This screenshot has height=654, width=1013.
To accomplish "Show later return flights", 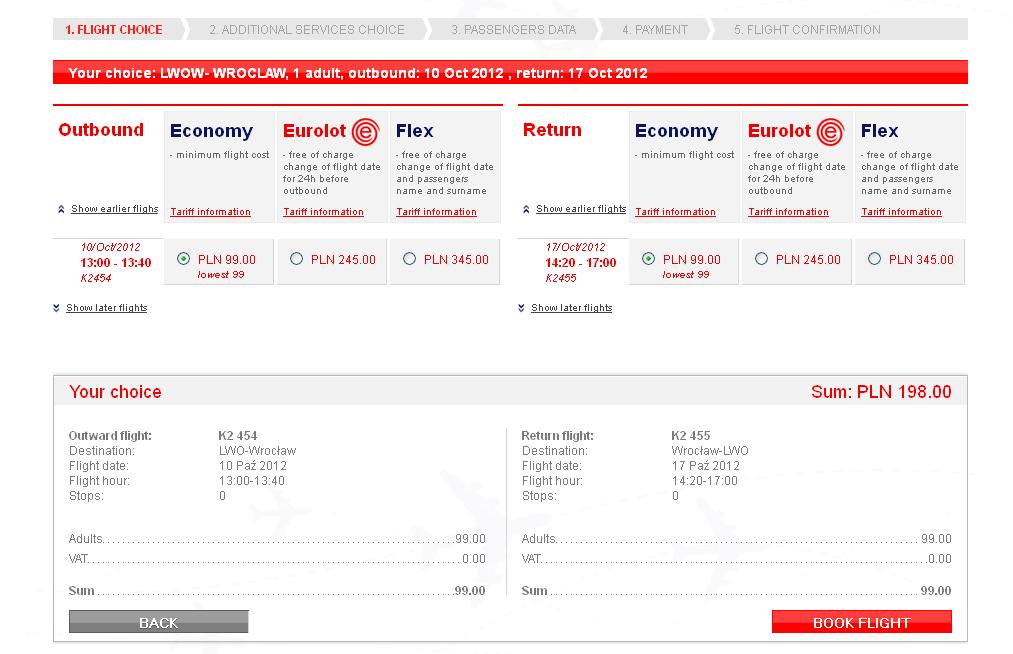I will 571,308.
